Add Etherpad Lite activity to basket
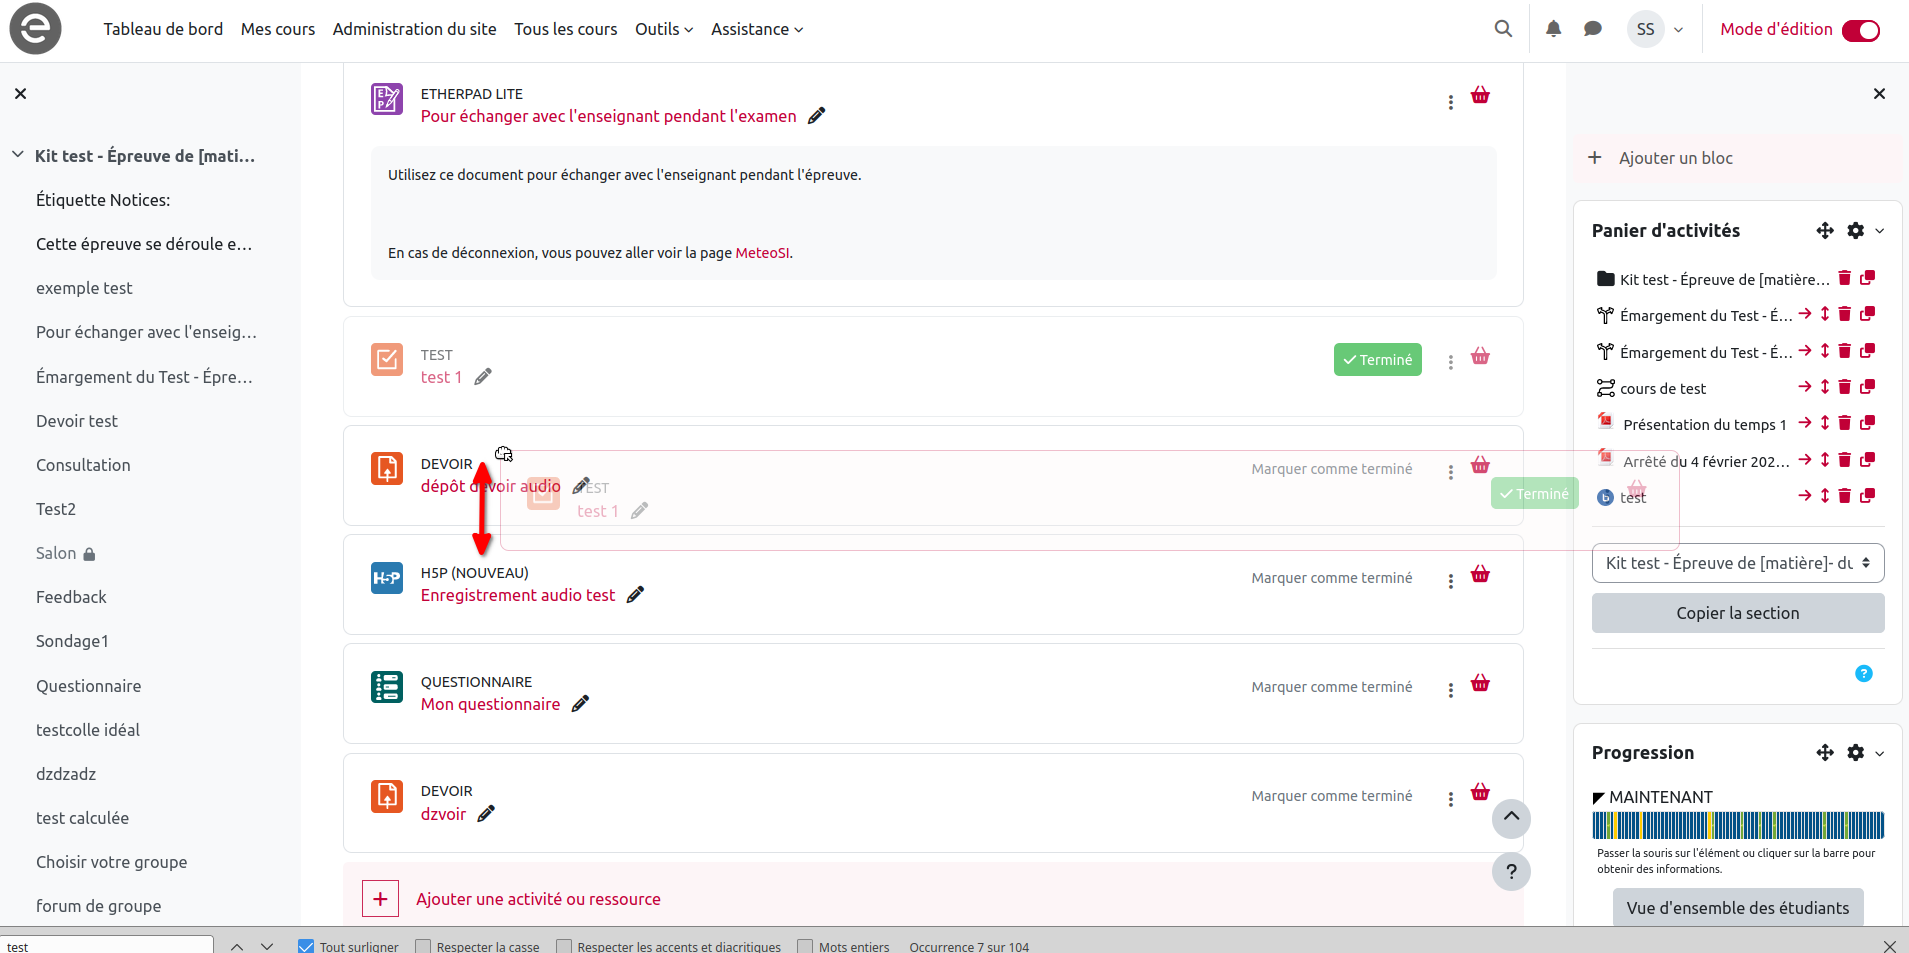 click(1480, 96)
